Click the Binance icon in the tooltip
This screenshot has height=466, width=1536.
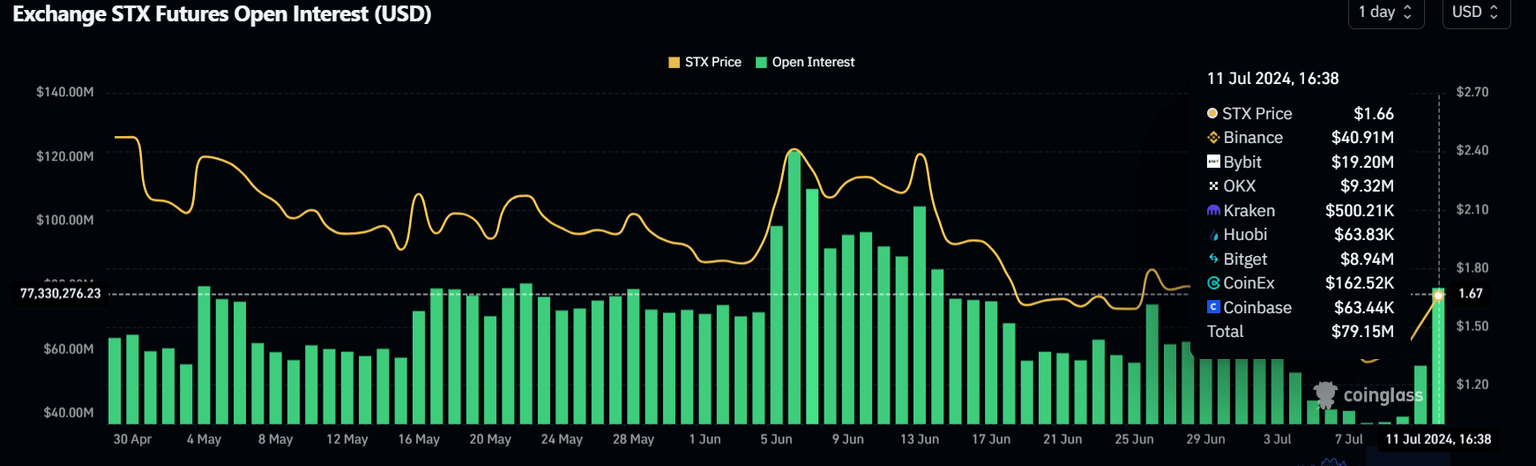(x=1213, y=138)
